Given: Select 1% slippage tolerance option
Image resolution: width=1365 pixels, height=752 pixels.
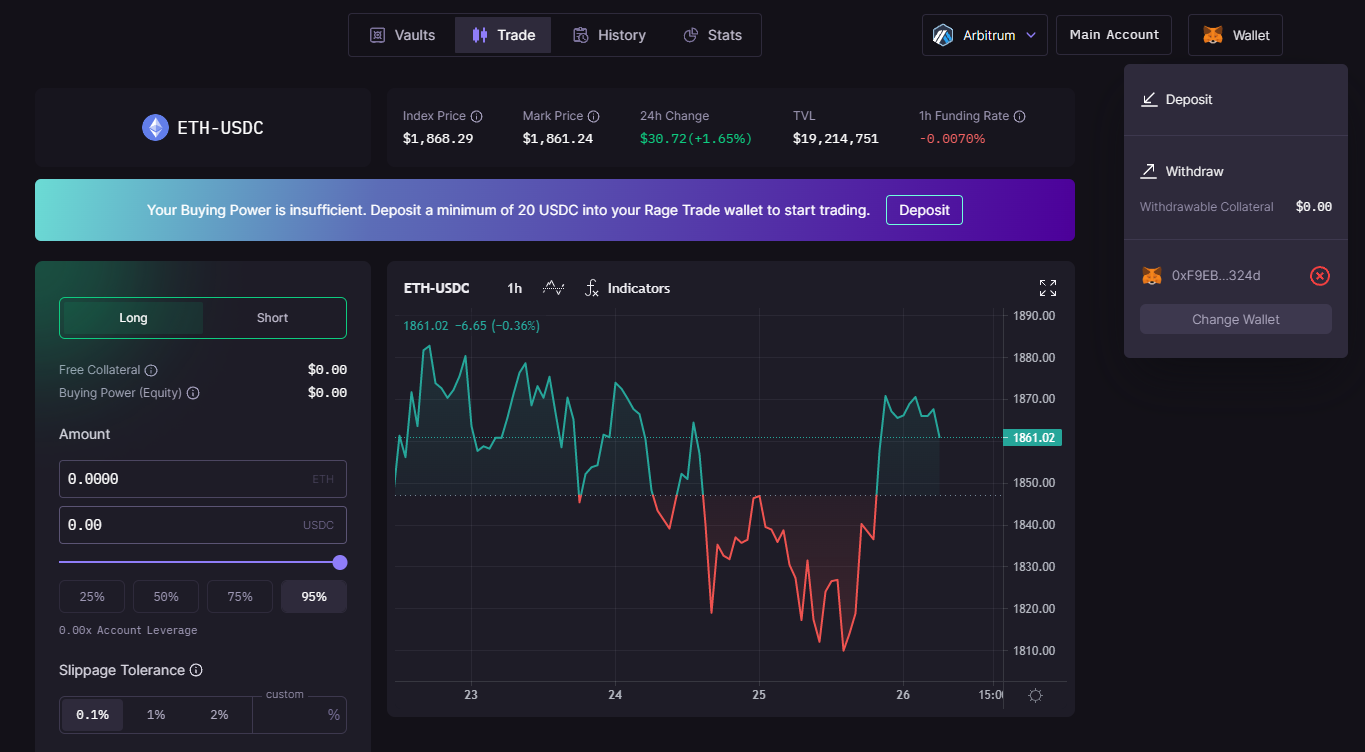Looking at the screenshot, I should coord(156,715).
